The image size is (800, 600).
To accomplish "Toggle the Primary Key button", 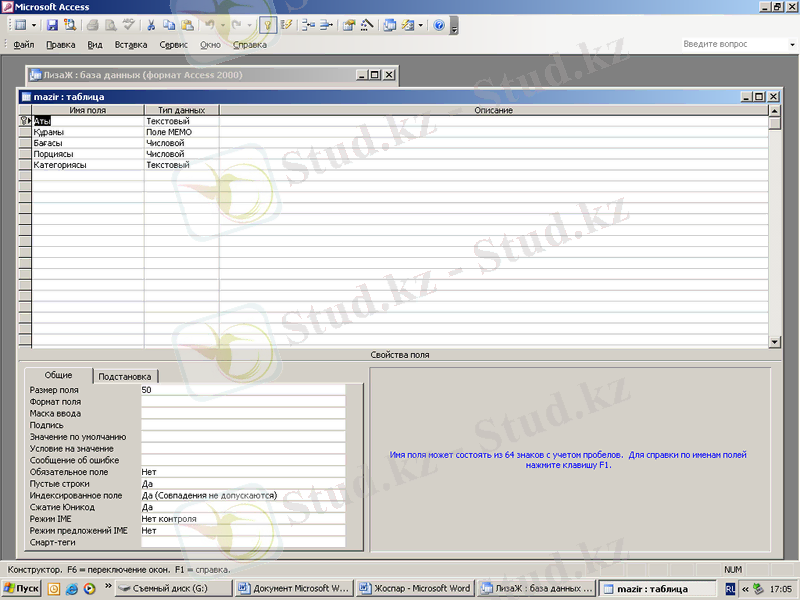I will [267, 25].
